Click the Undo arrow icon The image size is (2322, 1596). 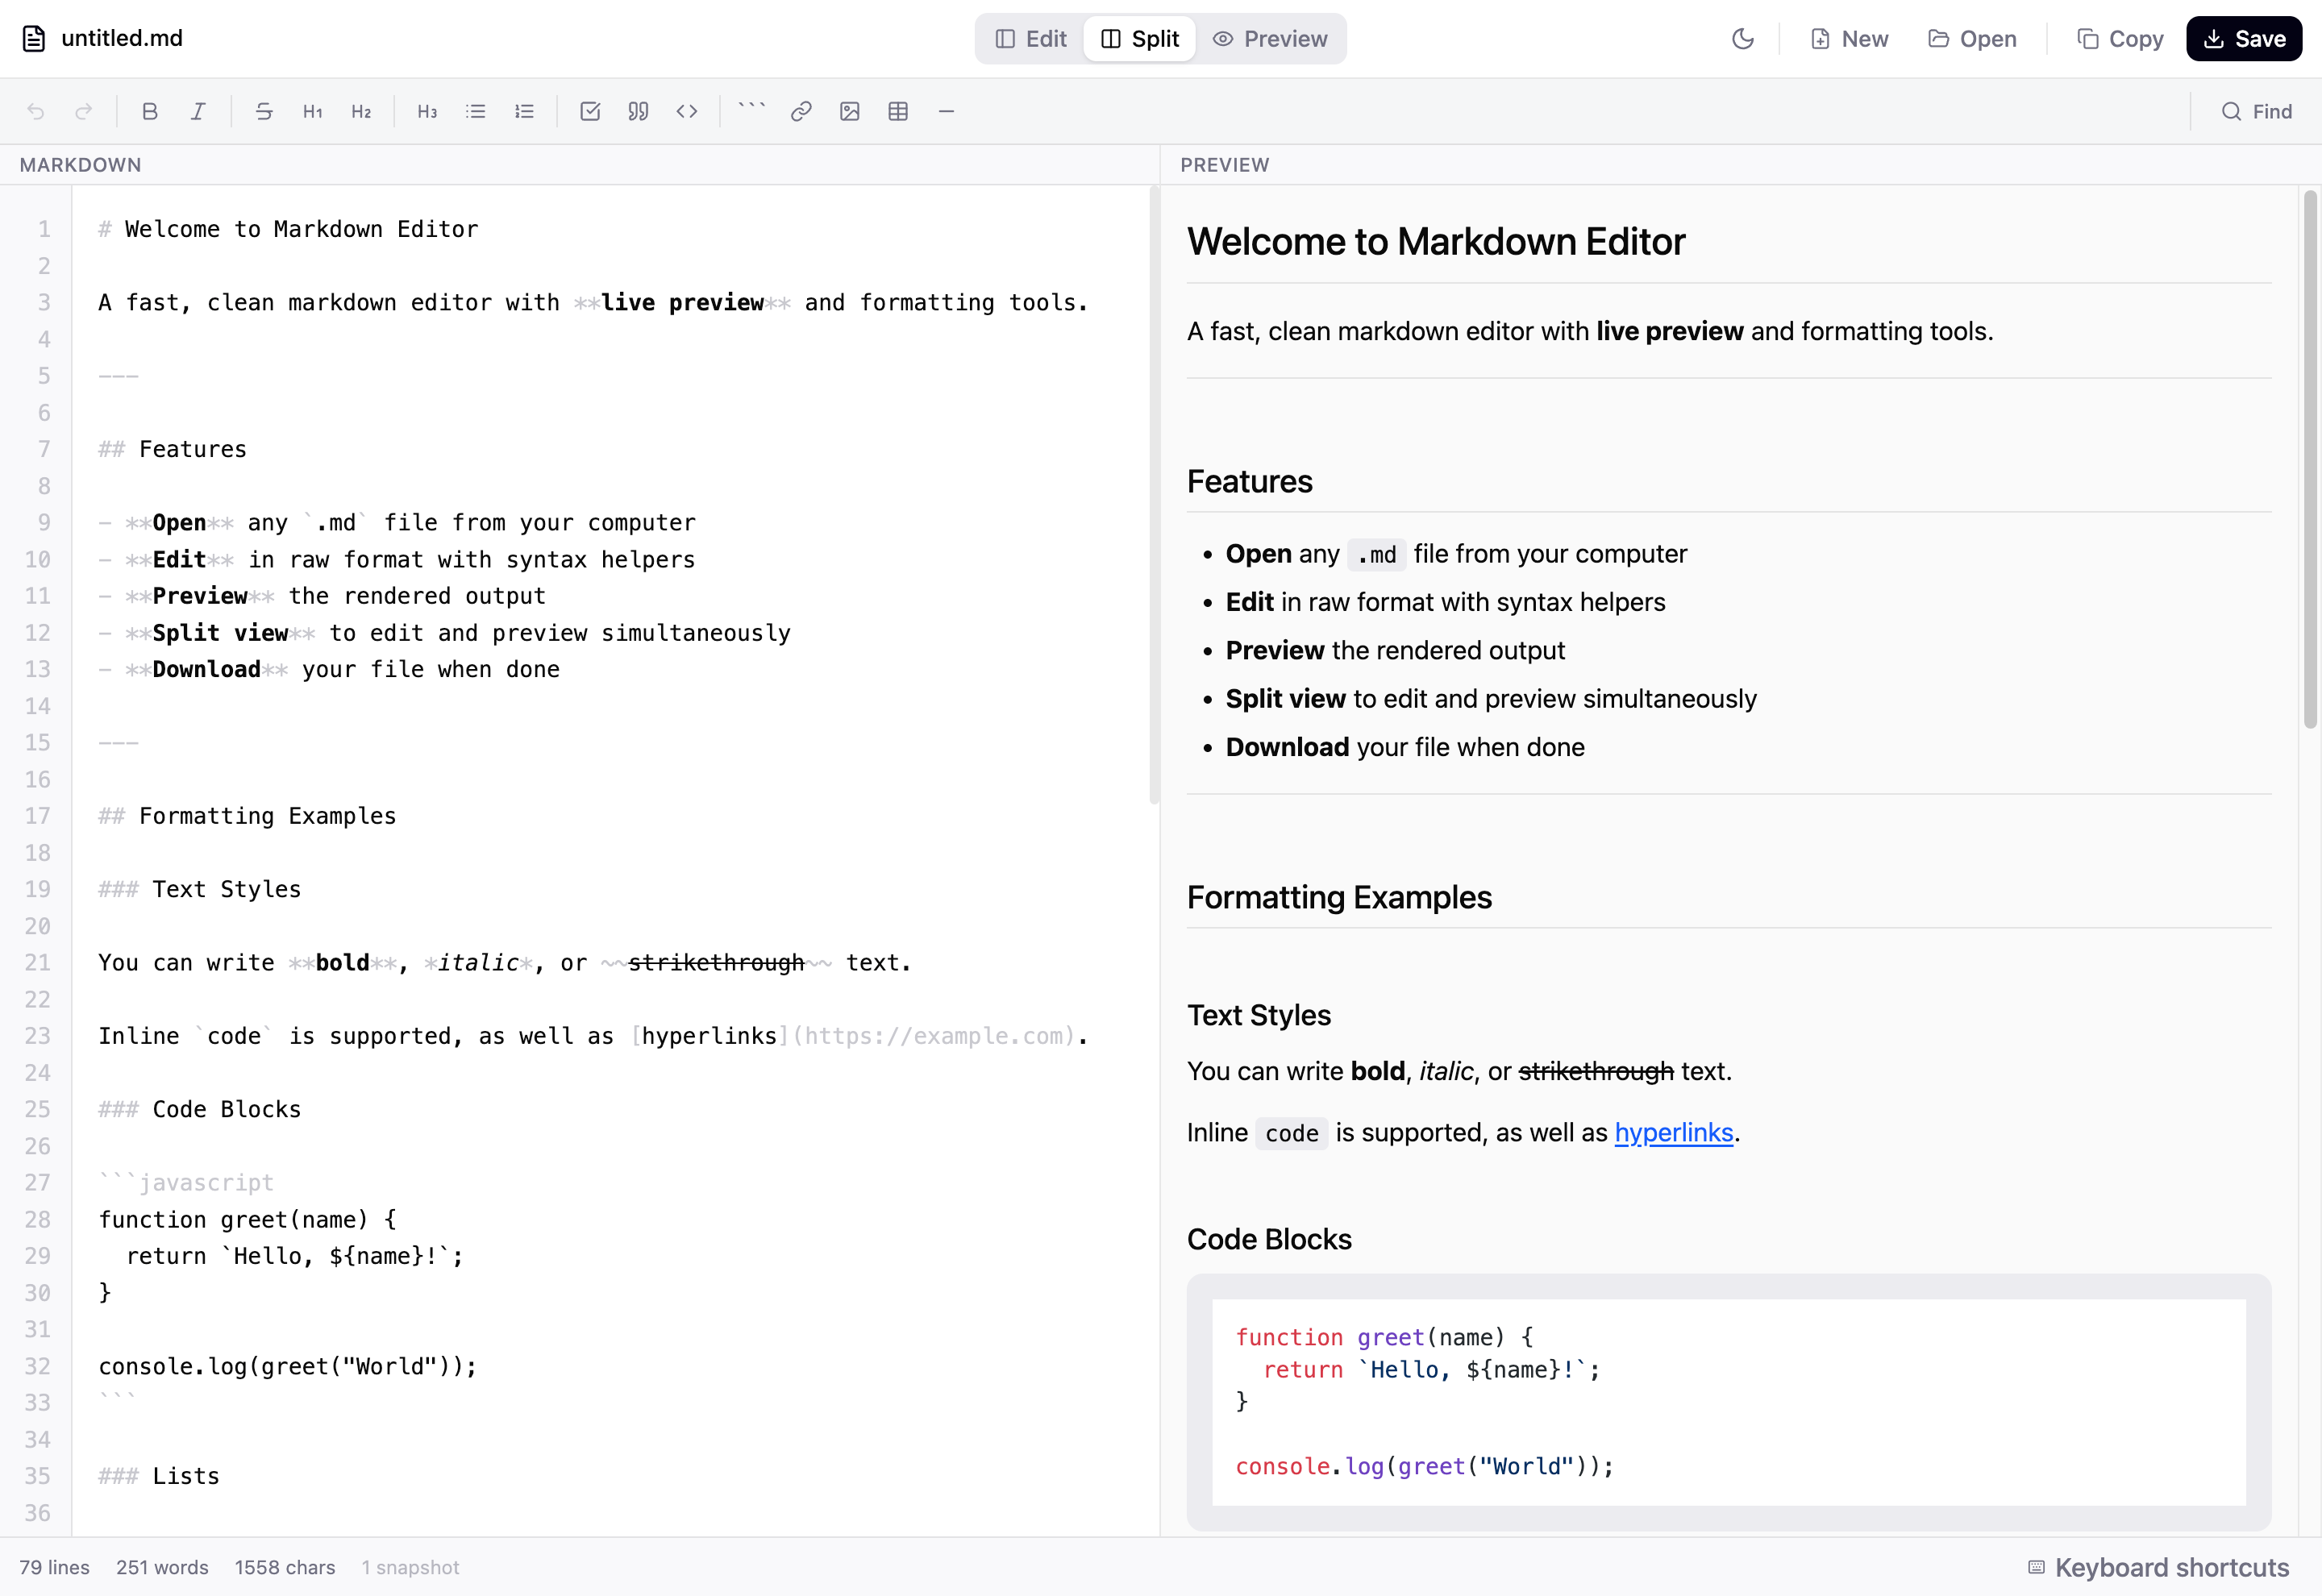(x=35, y=111)
